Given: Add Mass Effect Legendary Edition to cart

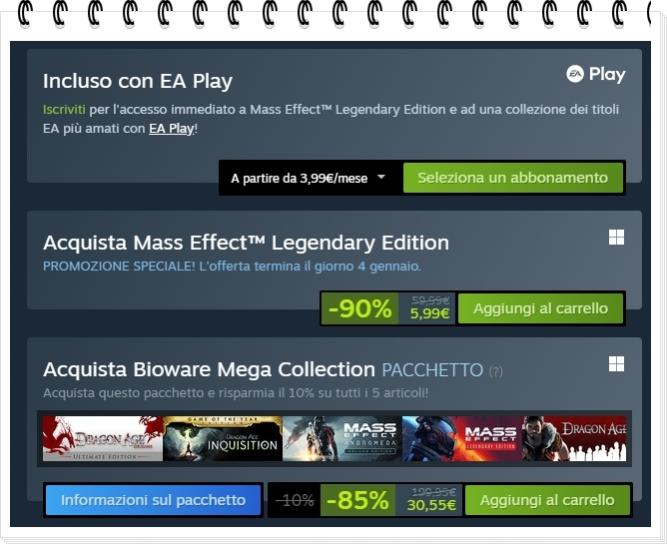Looking at the screenshot, I should click(540, 308).
